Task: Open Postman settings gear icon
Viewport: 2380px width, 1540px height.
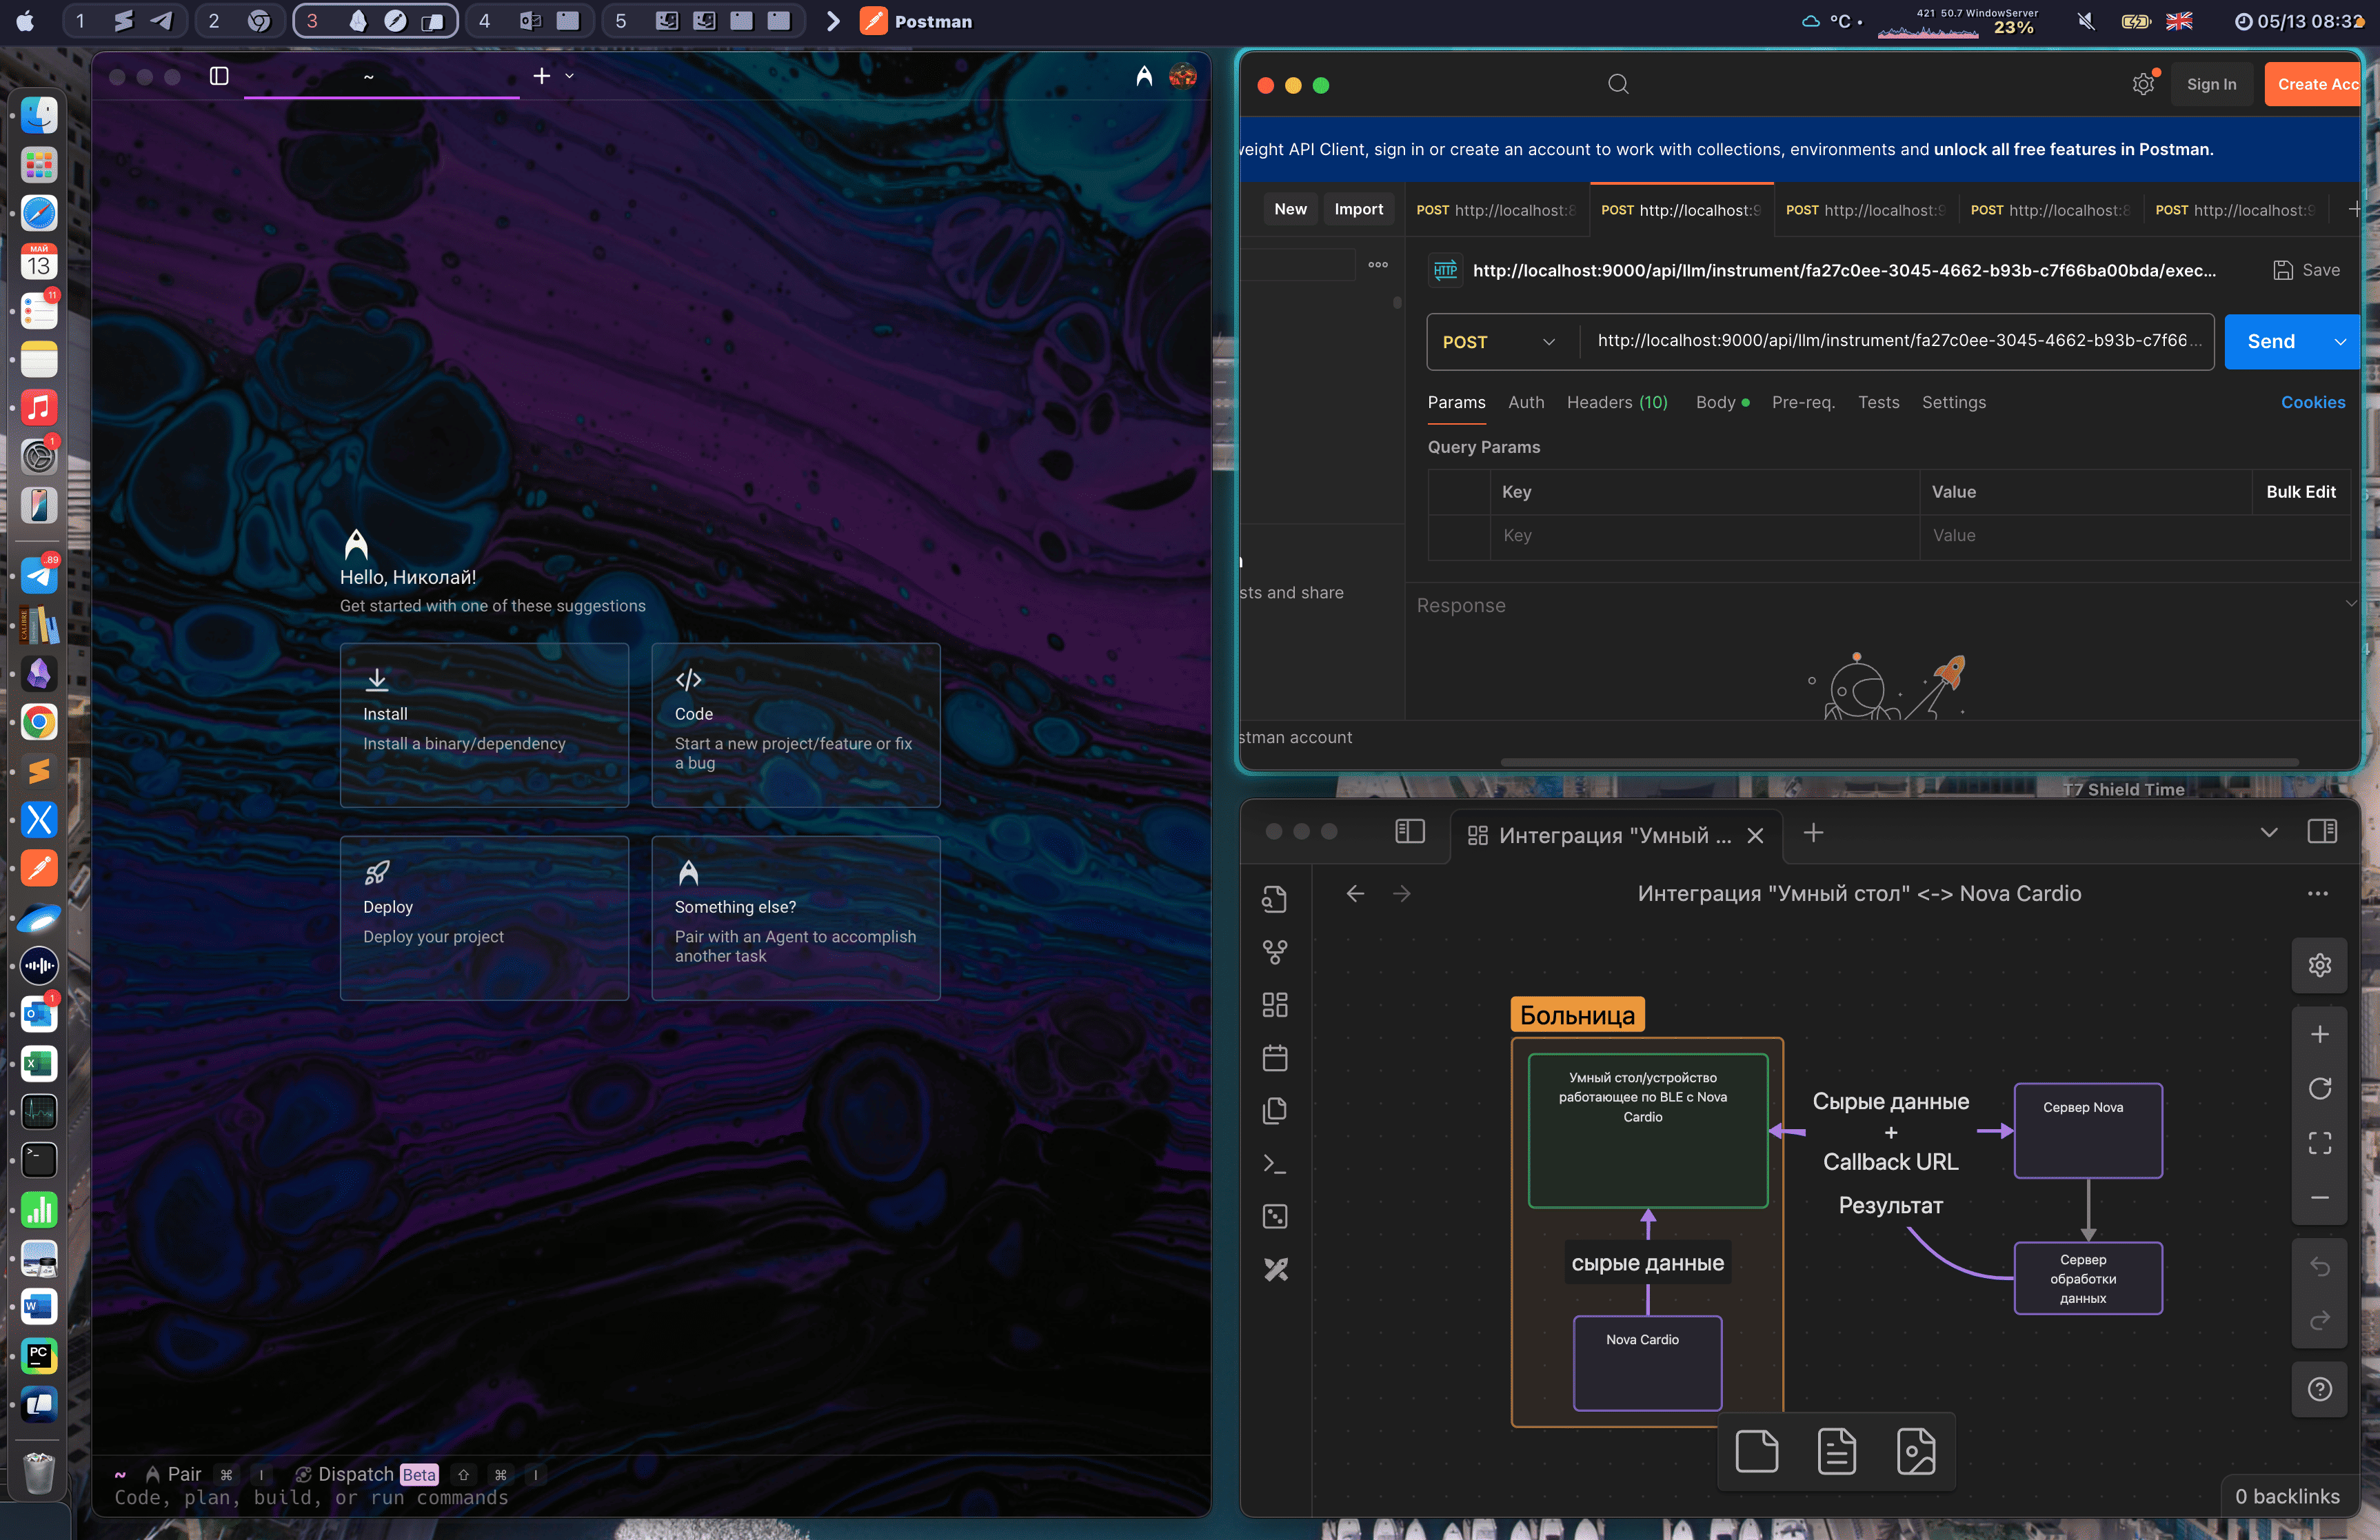Action: point(2142,85)
